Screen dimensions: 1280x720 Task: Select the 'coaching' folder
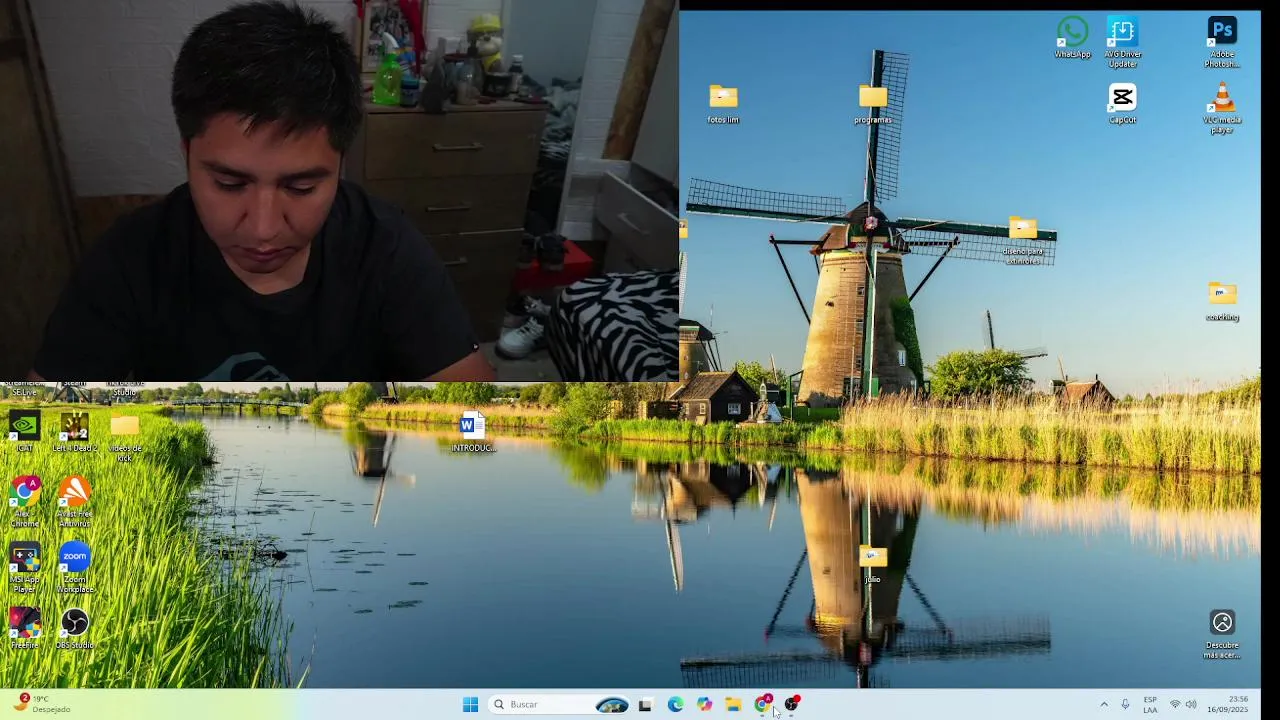[x=1221, y=302]
